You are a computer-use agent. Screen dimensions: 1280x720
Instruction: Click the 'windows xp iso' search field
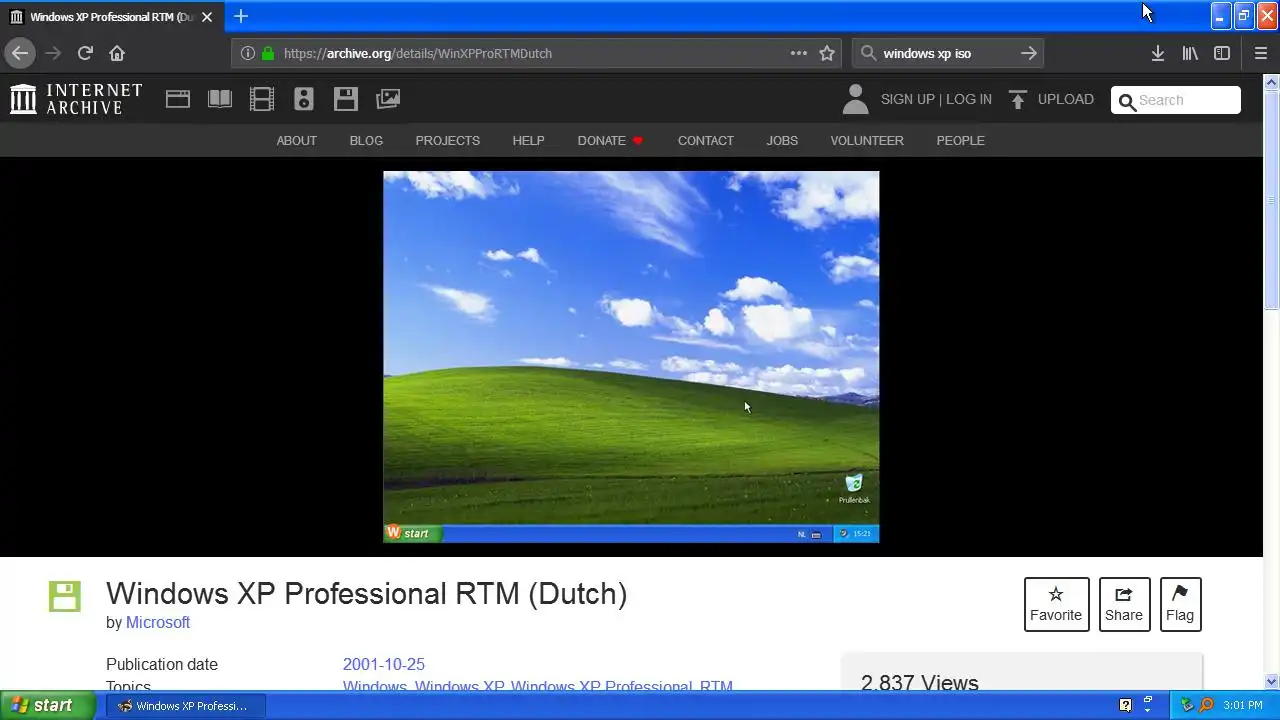click(948, 53)
